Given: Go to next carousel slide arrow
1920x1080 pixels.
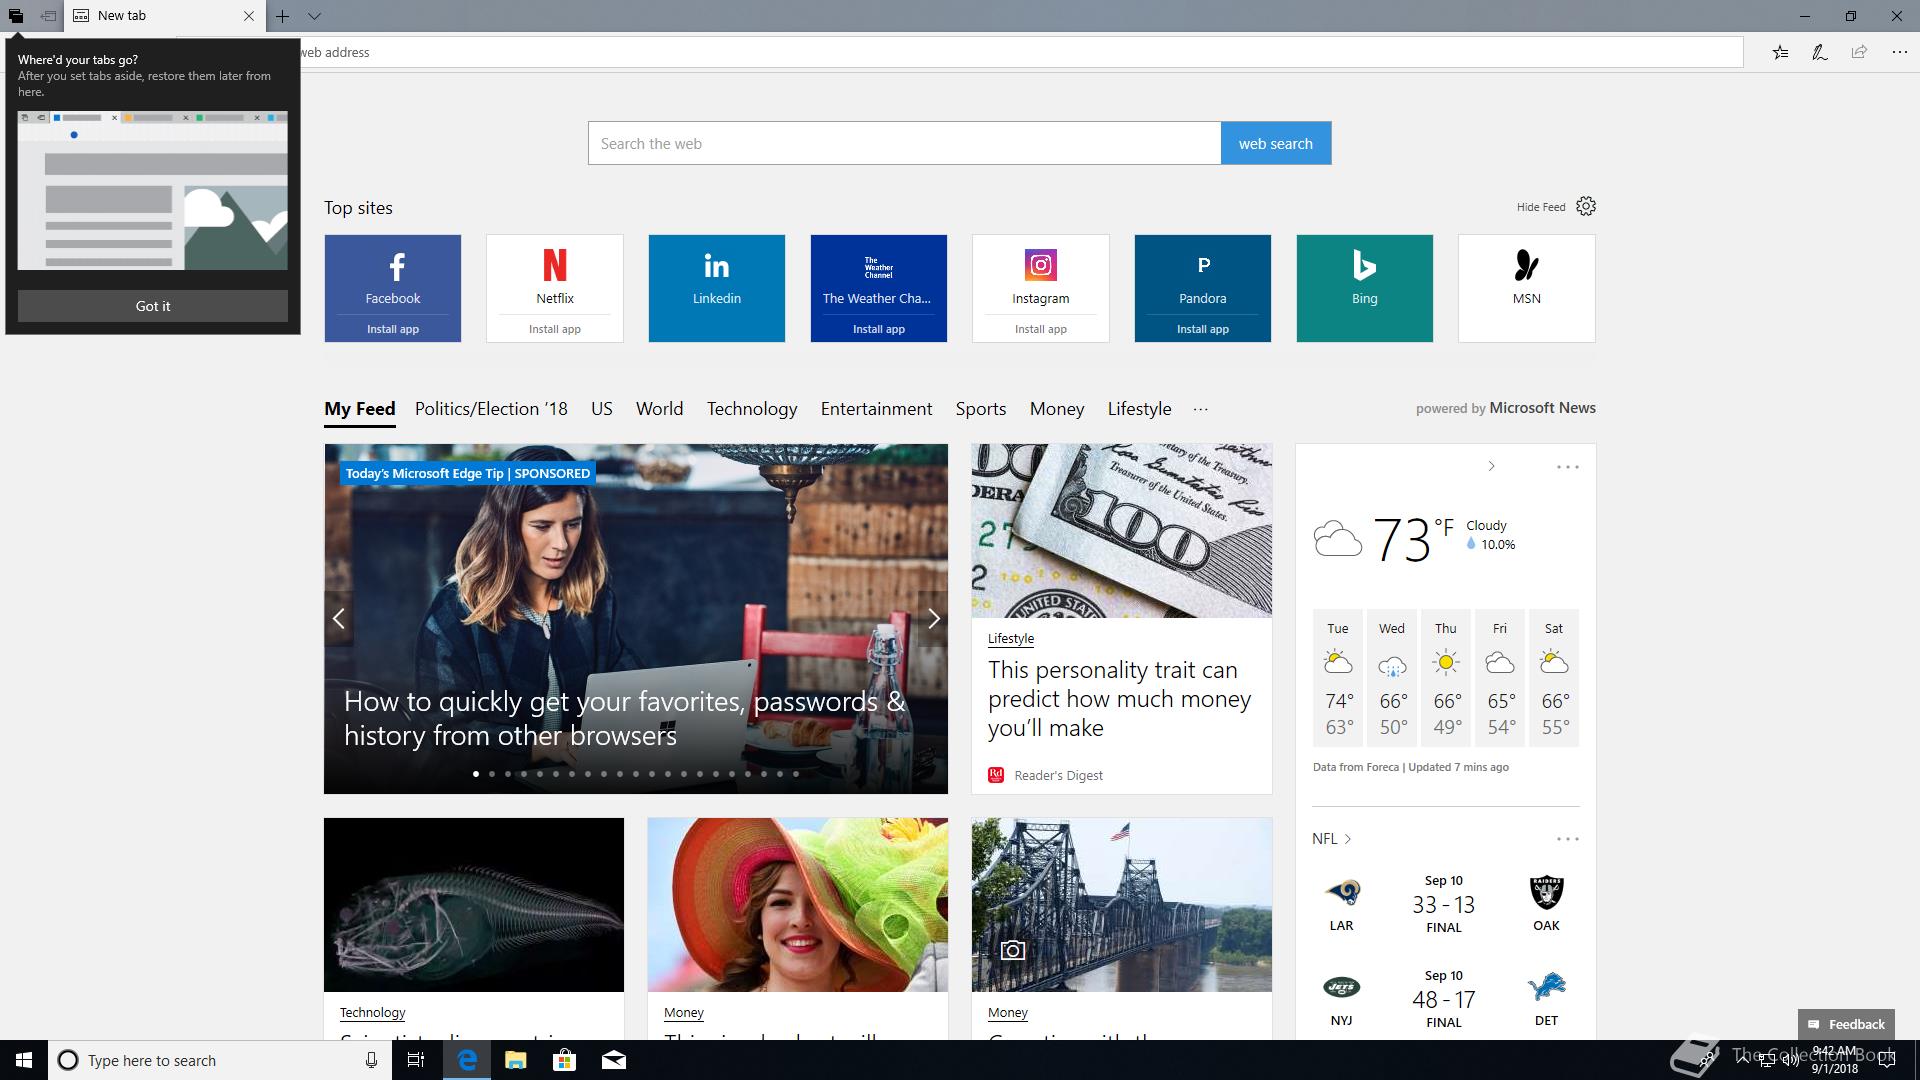Looking at the screenshot, I should [x=933, y=619].
